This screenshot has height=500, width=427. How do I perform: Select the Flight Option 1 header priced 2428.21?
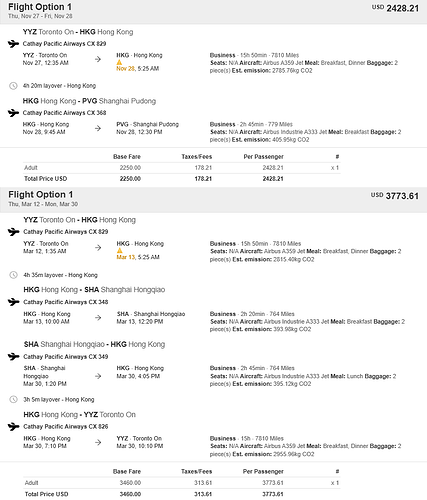coord(213,12)
